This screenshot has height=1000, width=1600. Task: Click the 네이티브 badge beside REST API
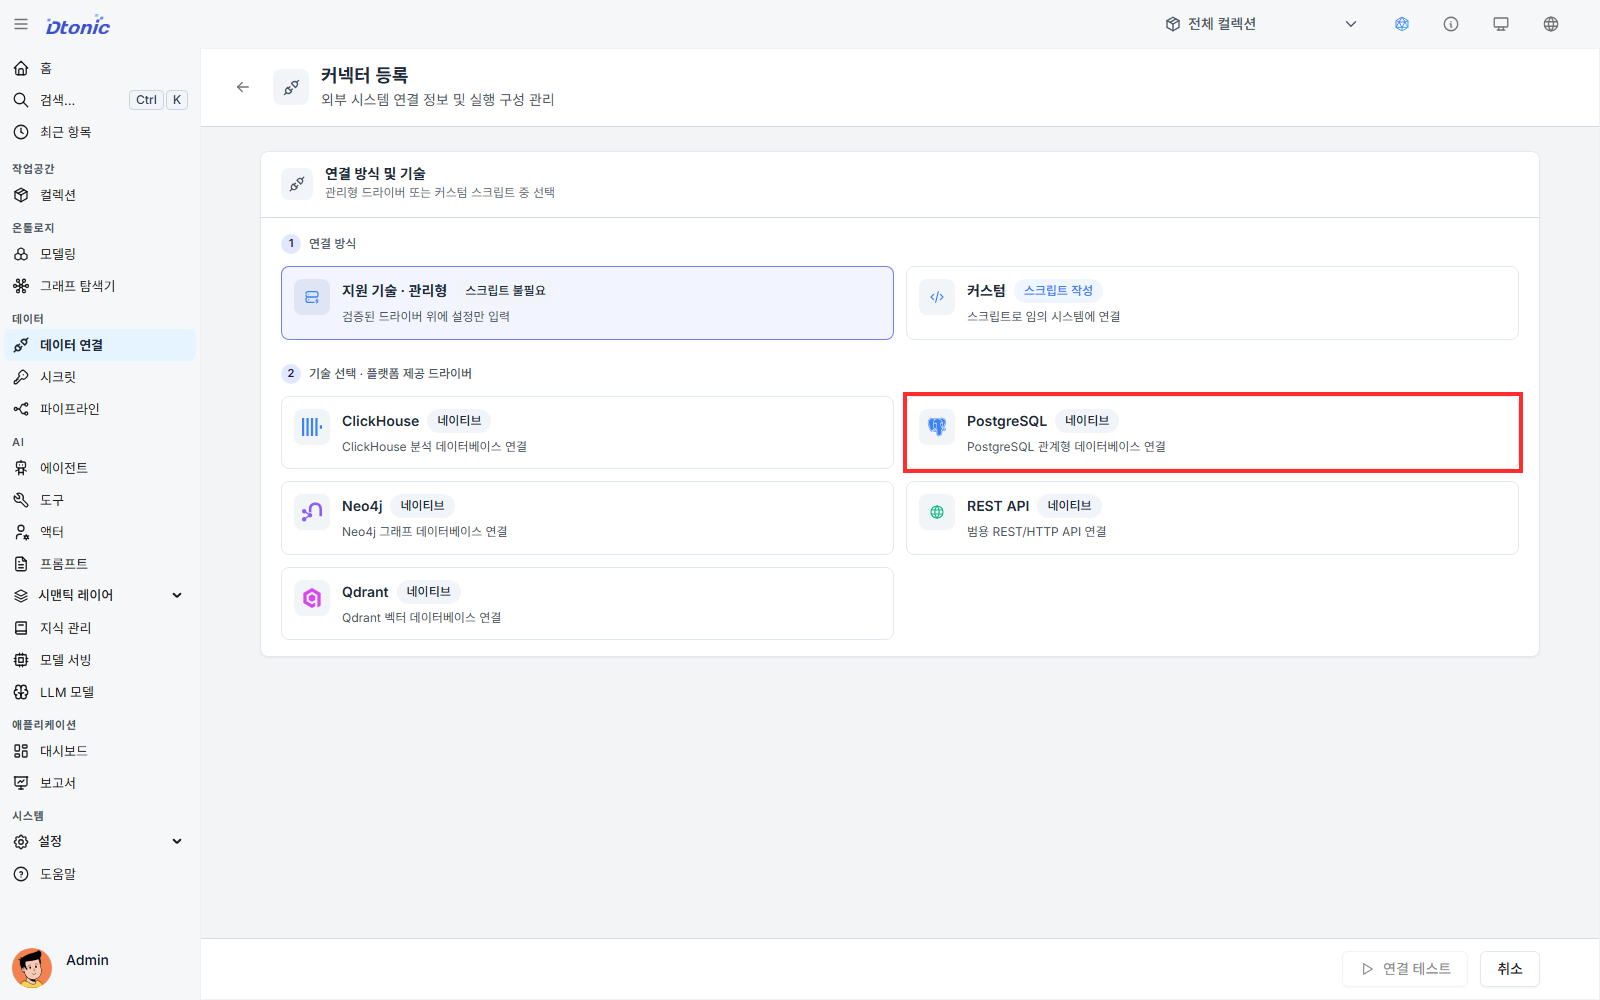(1069, 506)
